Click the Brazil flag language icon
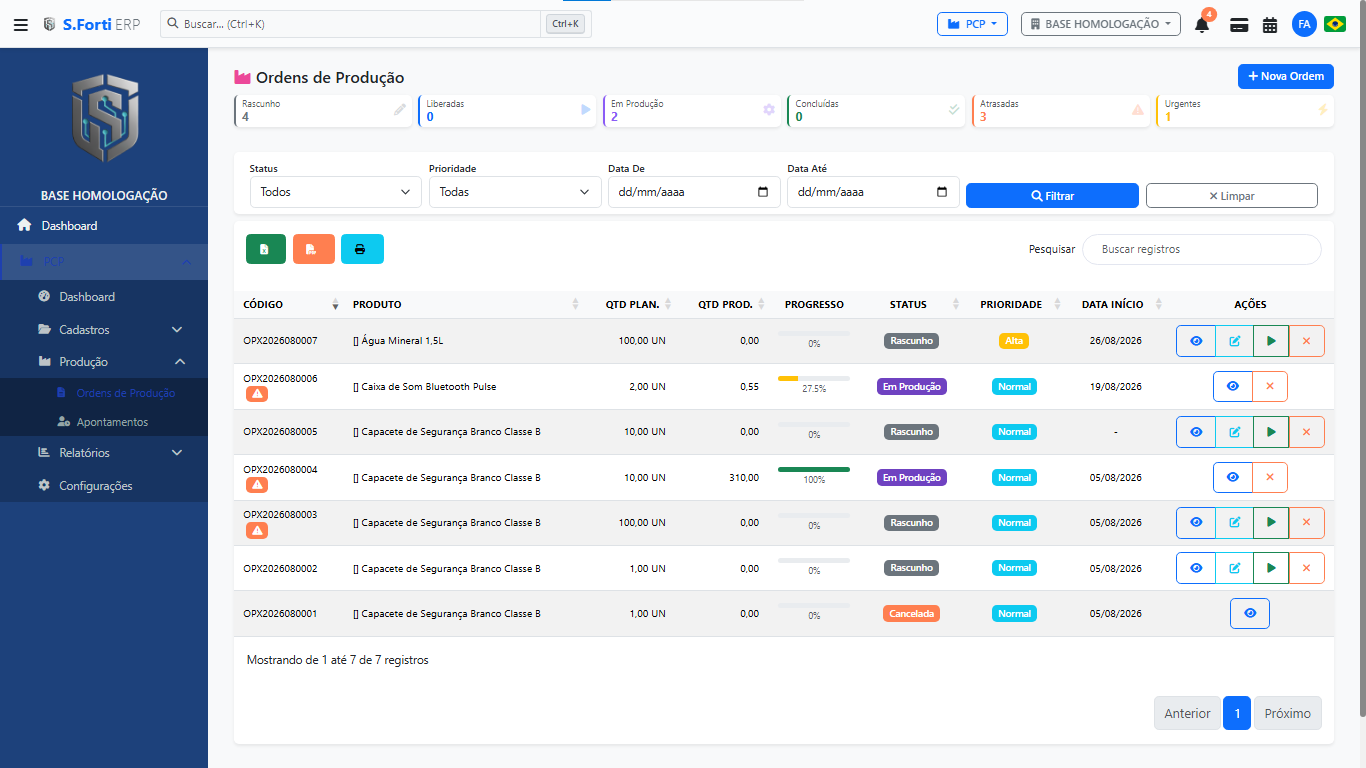The width and height of the screenshot is (1366, 768). (x=1335, y=24)
